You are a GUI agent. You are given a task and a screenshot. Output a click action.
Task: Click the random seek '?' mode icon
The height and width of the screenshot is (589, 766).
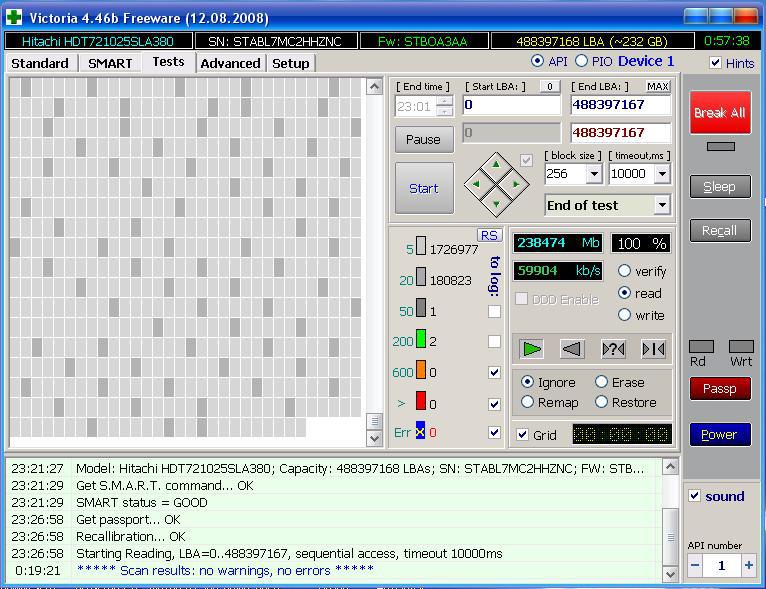coord(613,348)
